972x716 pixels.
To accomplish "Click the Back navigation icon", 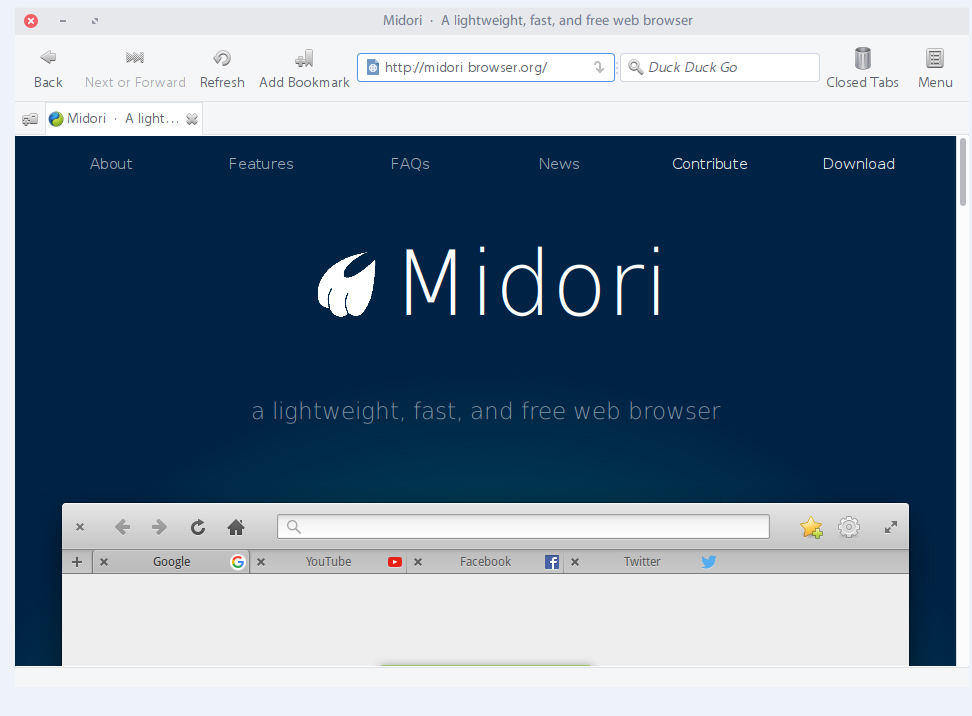I will click(x=47, y=58).
